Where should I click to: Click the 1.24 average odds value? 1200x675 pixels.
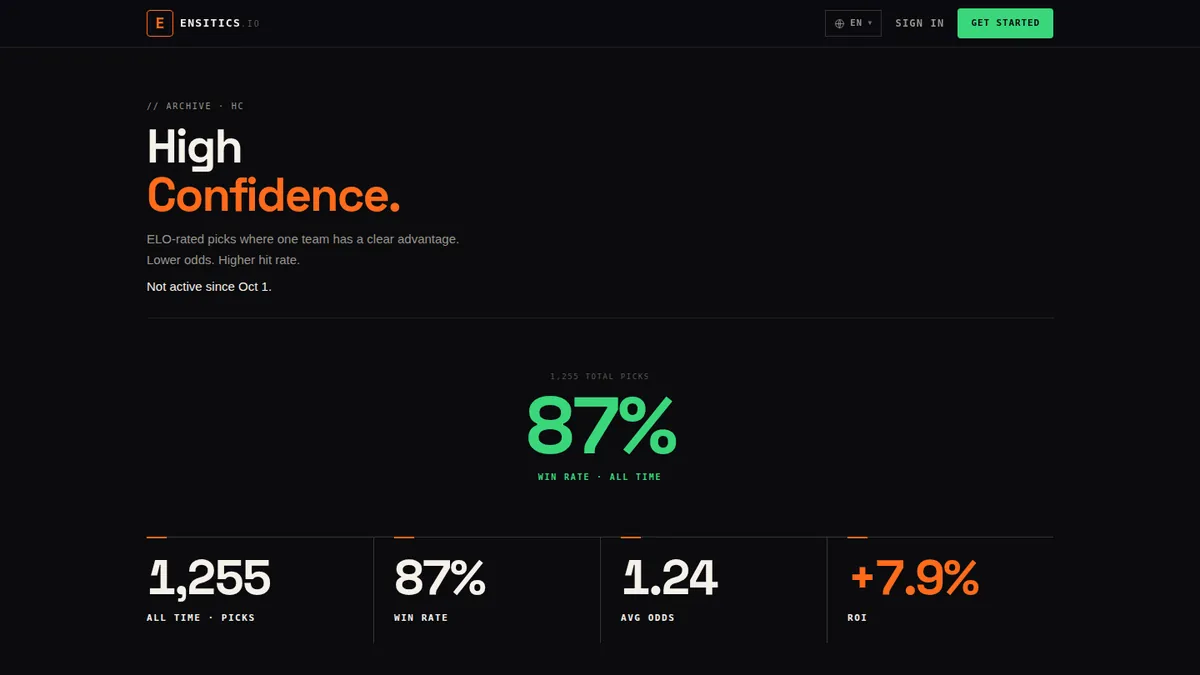(x=669, y=578)
